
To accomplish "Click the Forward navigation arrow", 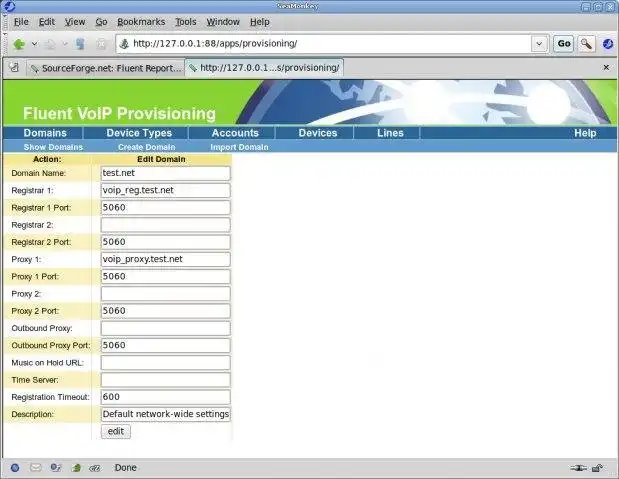I will pos(51,44).
